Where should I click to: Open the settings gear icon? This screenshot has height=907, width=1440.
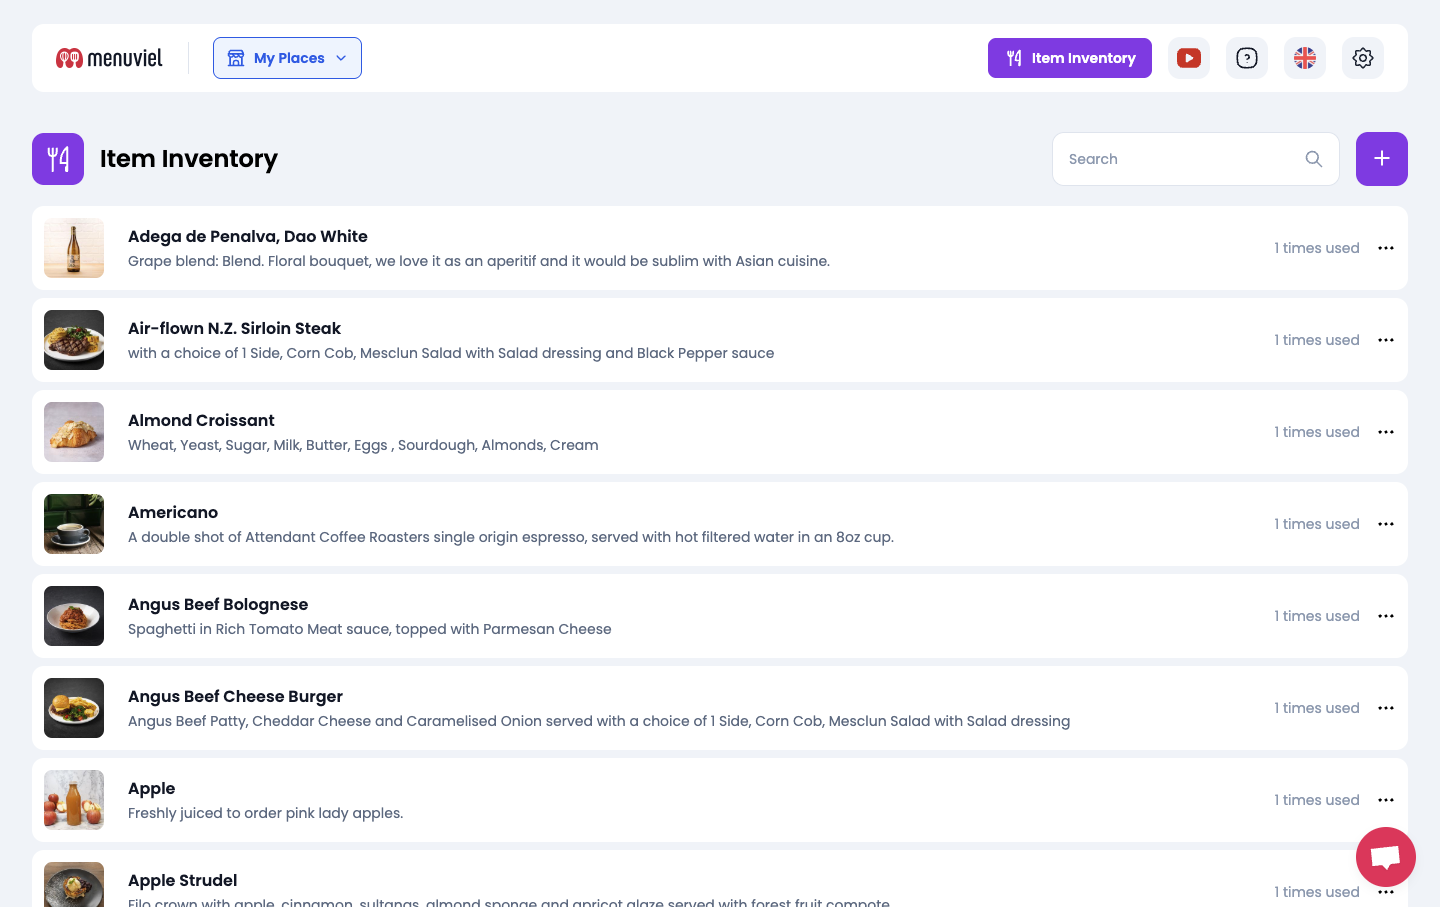(1363, 58)
